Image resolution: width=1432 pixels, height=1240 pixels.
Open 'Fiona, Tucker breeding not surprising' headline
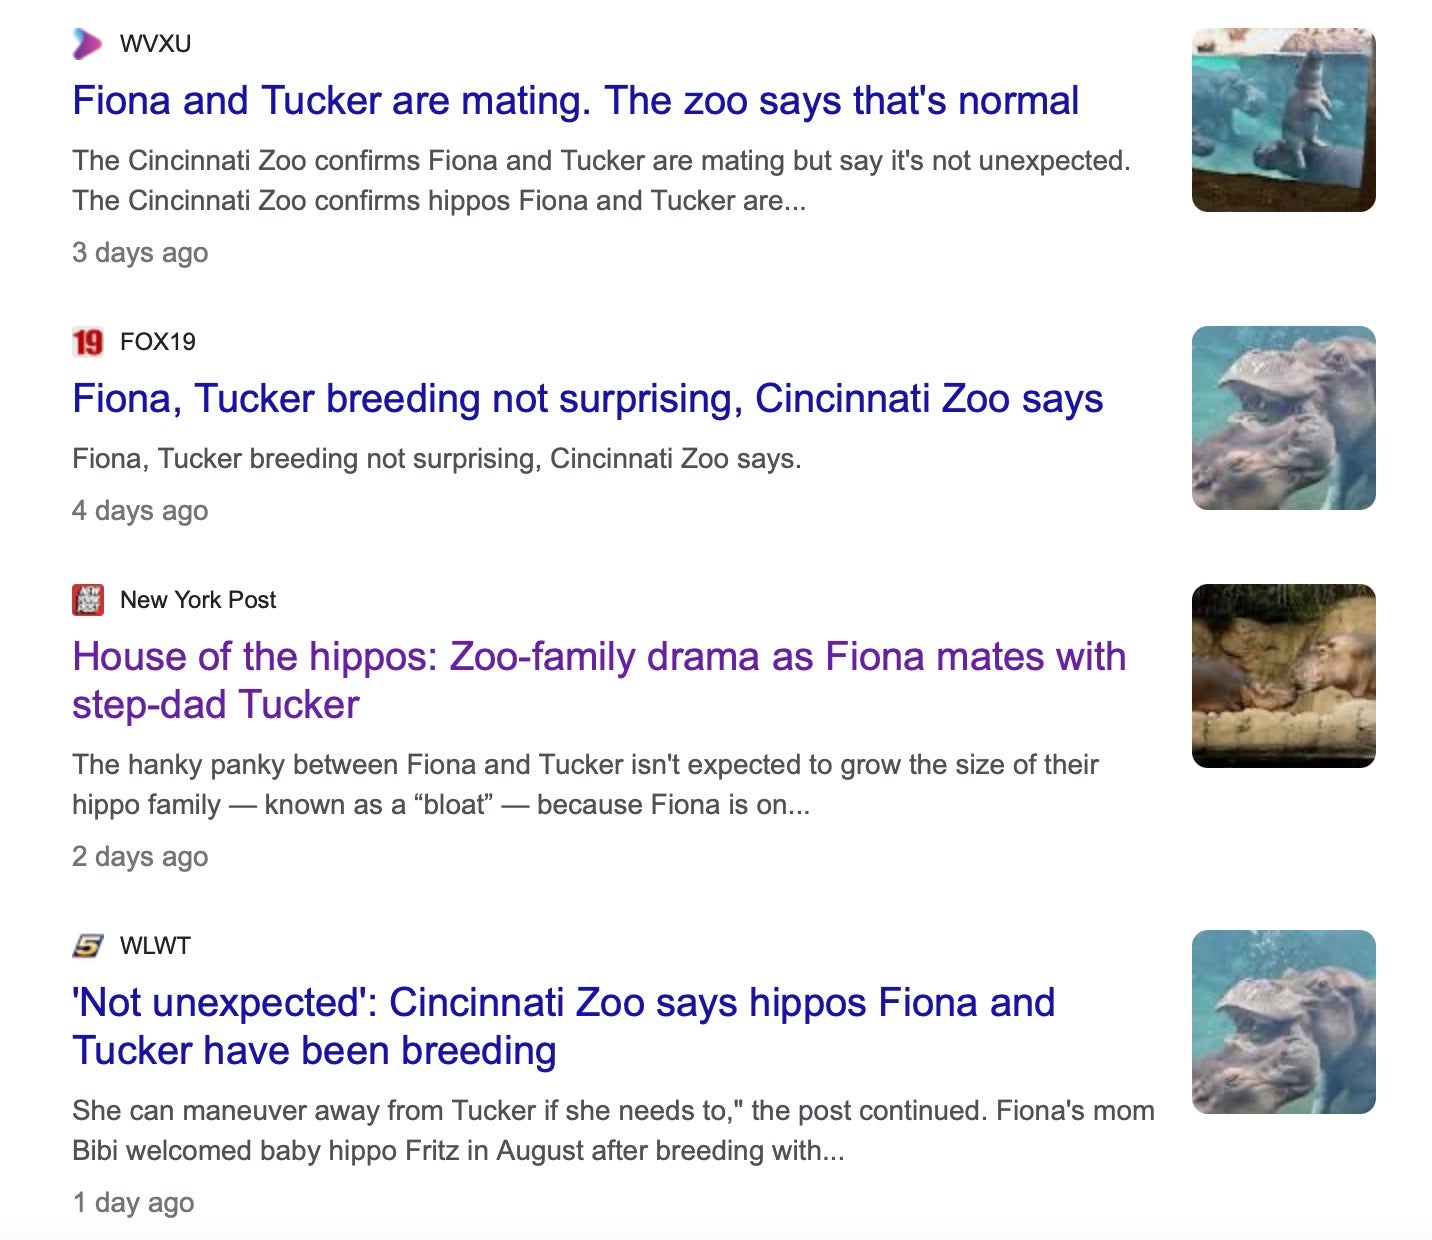click(x=587, y=399)
